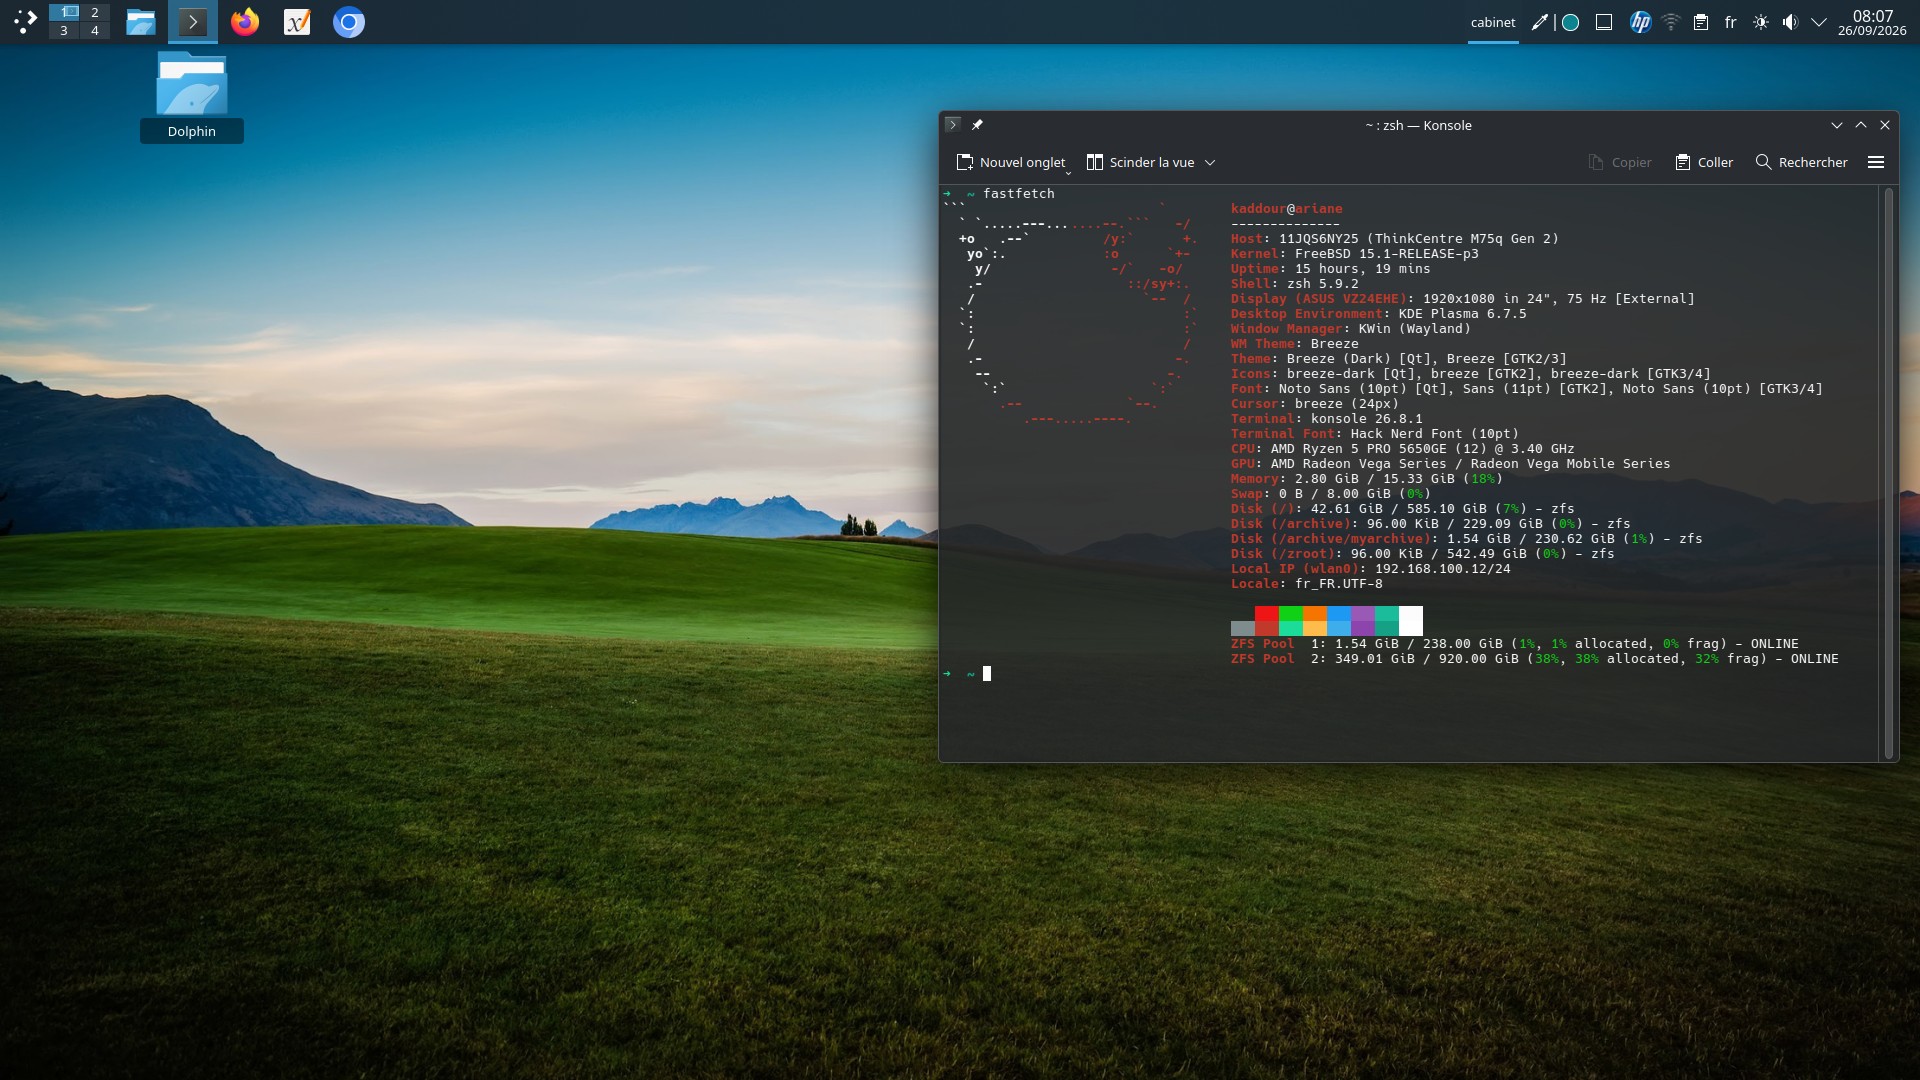Switch to virtual desktop 3 in pager
Image resolution: width=1920 pixels, height=1080 pixels.
pos(64,31)
